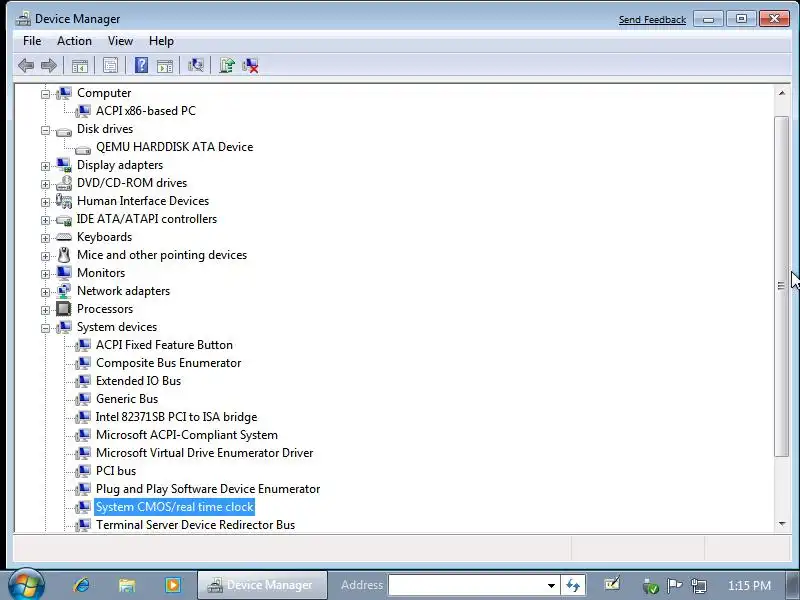Select Terminal Server Device Redirector Bus
Viewport: 800px width, 600px height.
tap(195, 524)
